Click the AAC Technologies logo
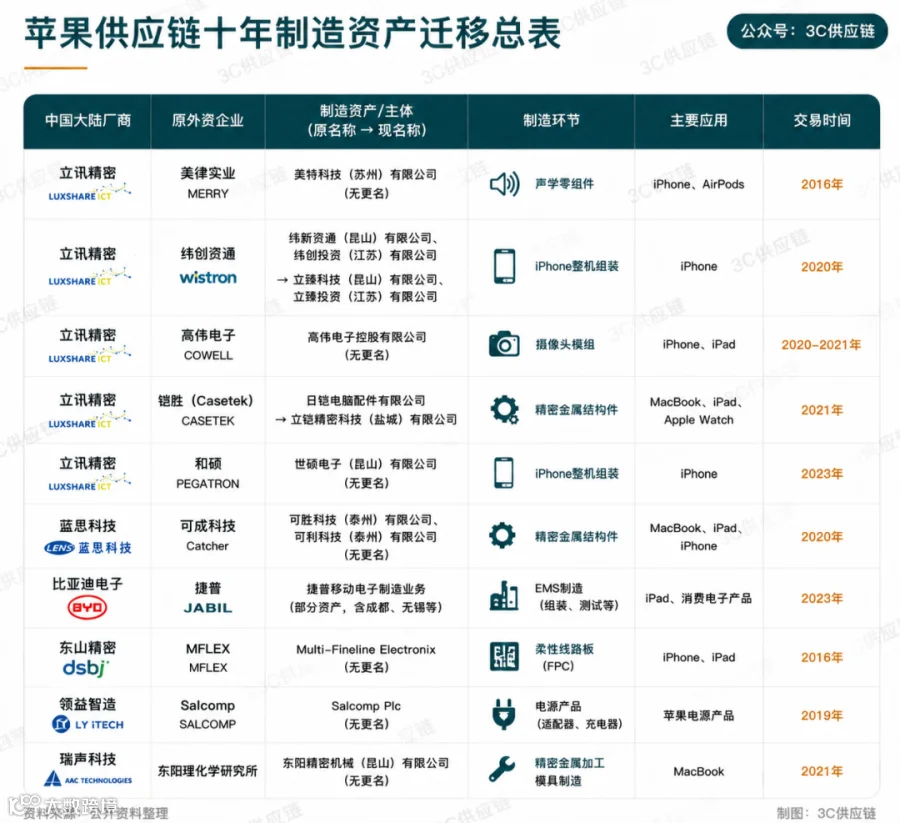 pos(88,779)
